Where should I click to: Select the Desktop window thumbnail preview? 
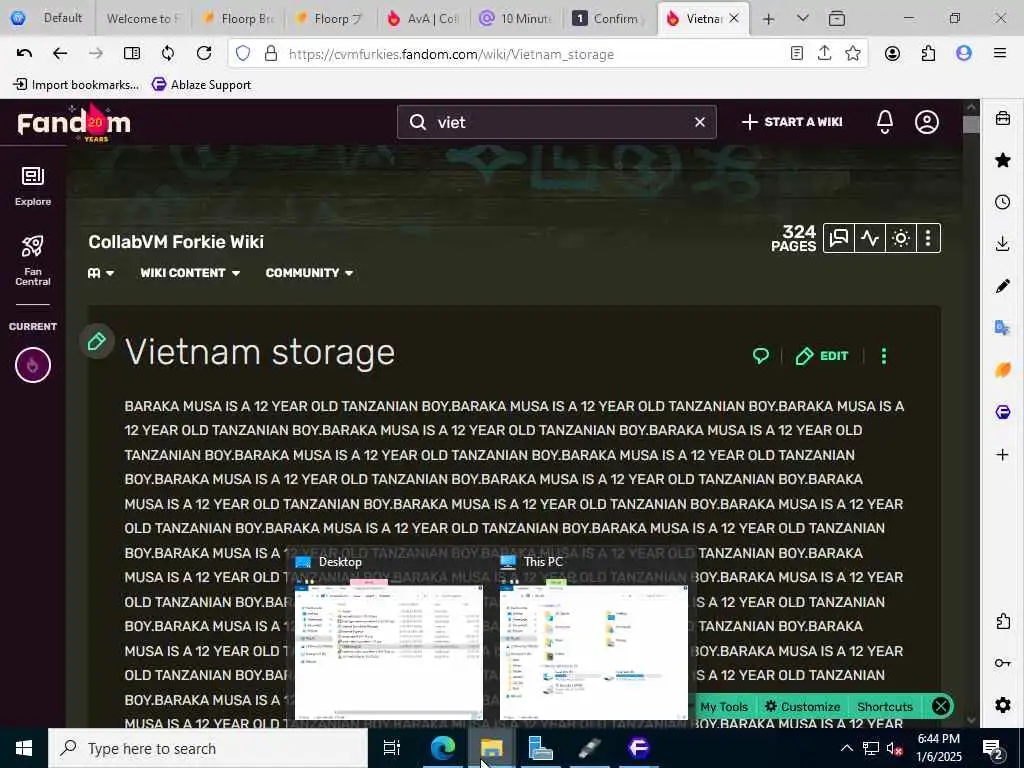pos(388,637)
